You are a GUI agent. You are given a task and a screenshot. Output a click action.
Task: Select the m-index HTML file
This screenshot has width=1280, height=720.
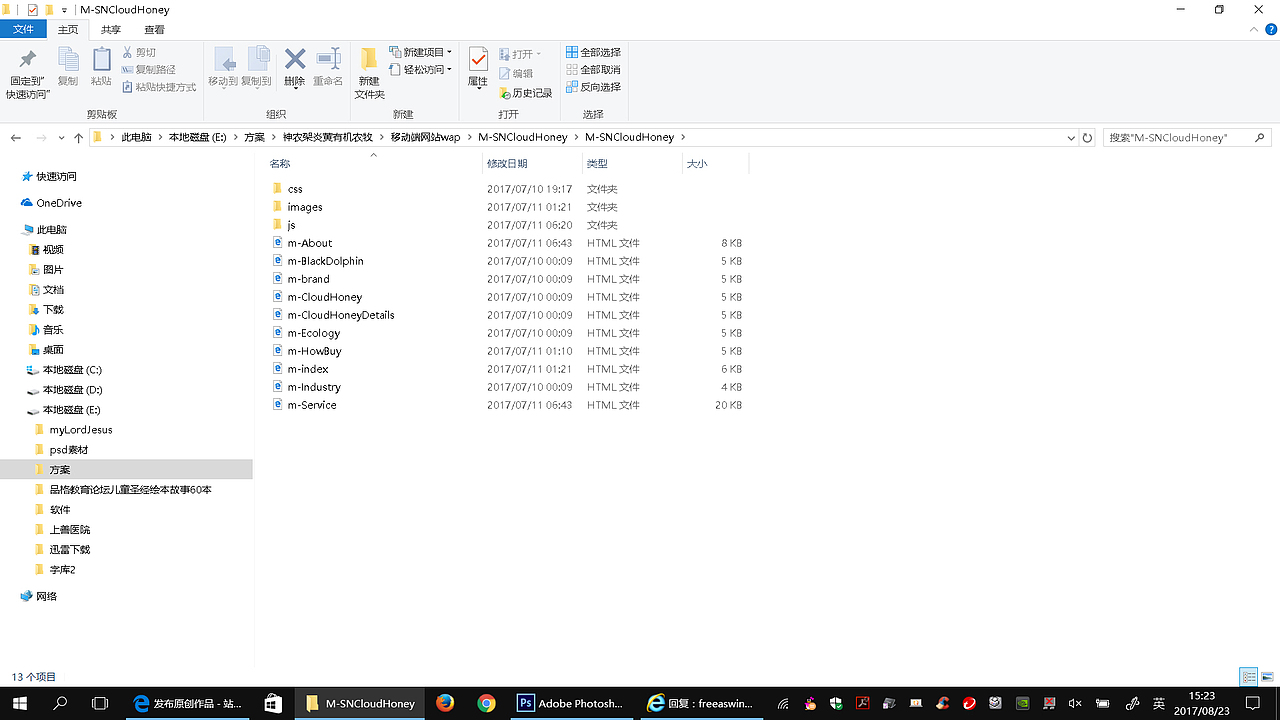tap(308, 369)
